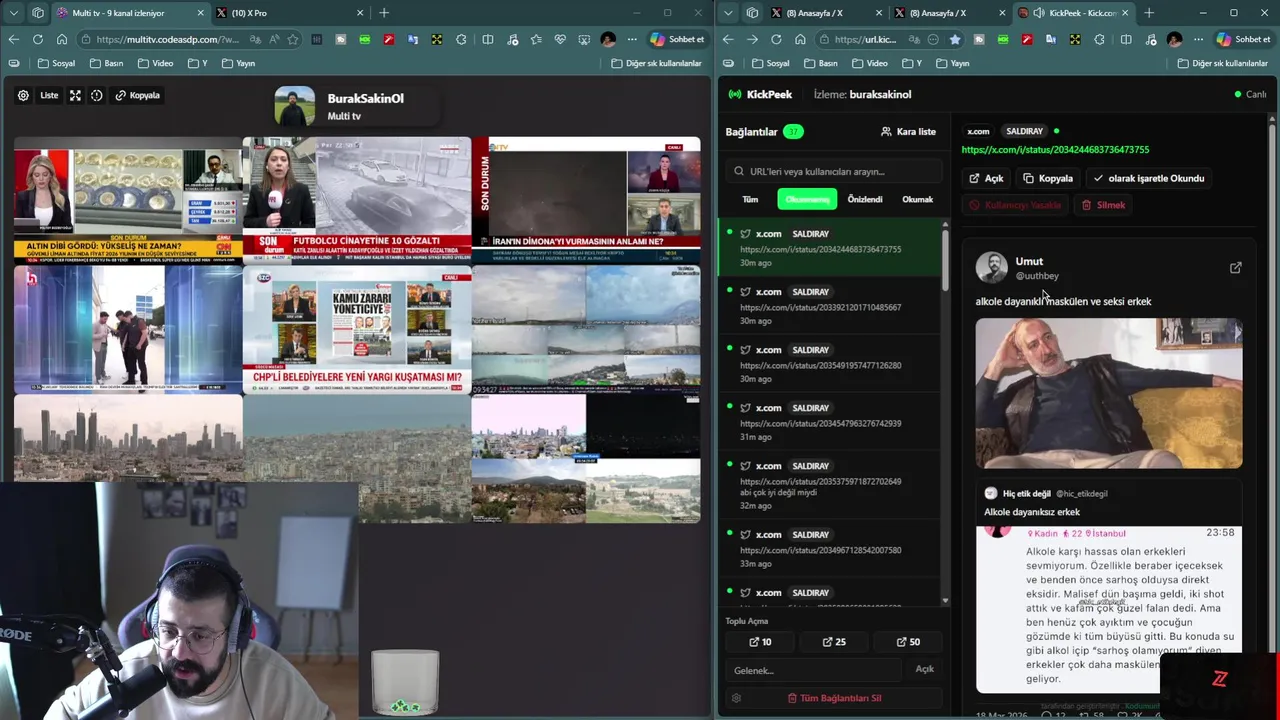
Task: Click the circled exclamation icon in Multi tv toolbar
Action: (97, 95)
